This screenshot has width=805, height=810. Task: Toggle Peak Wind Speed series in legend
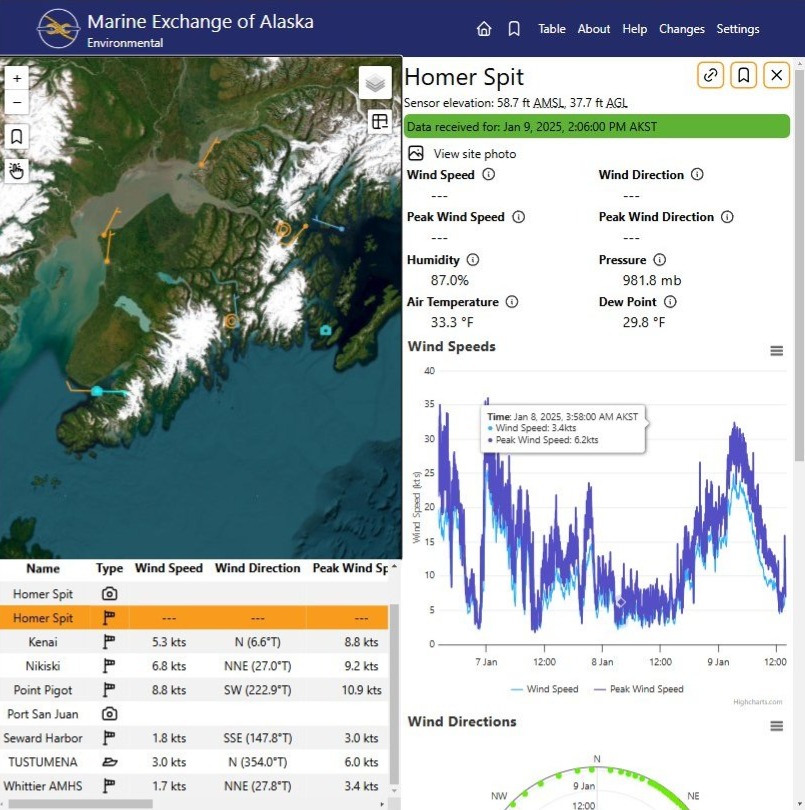pos(638,689)
